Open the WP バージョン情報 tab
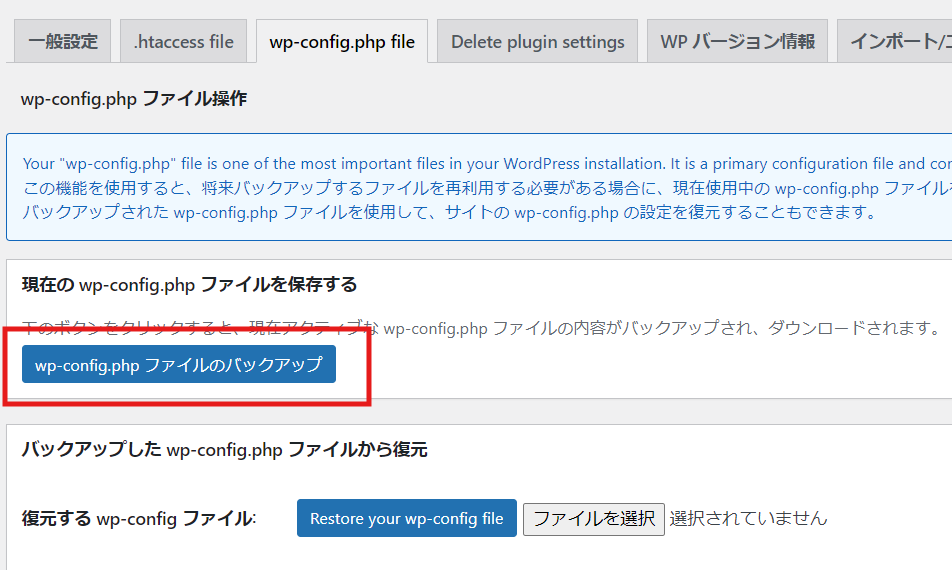Viewport: 952px width, 570px height. point(737,41)
